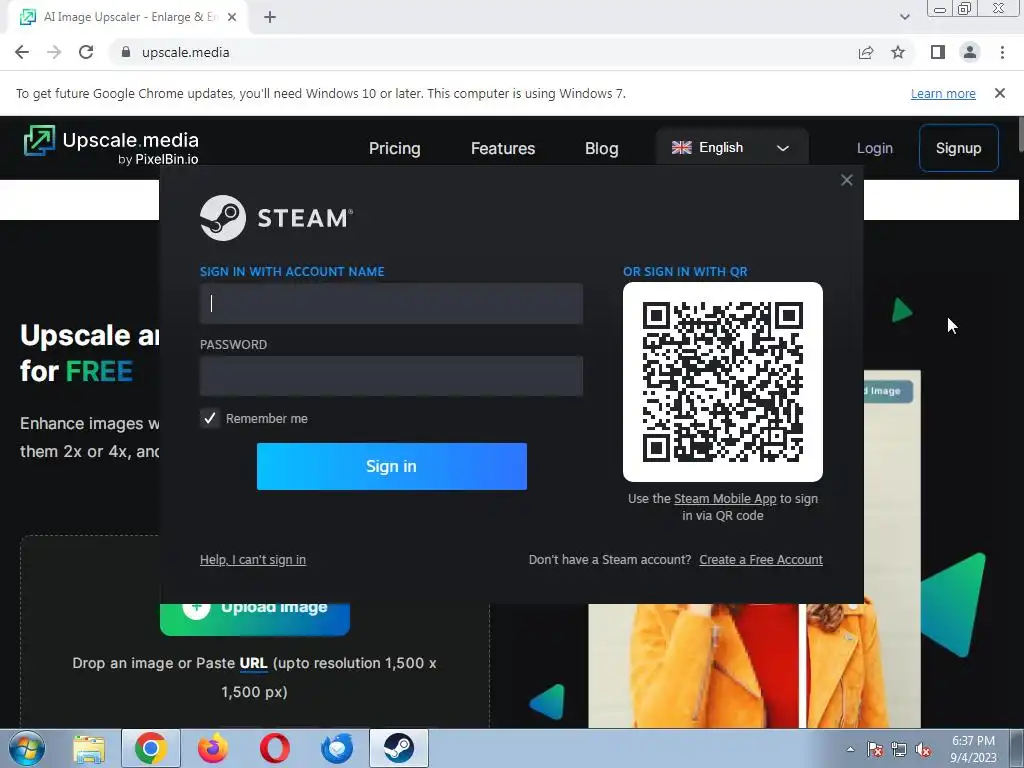Screen dimensions: 1024x768
Task: Go forward in browser history
Action: (x=54, y=52)
